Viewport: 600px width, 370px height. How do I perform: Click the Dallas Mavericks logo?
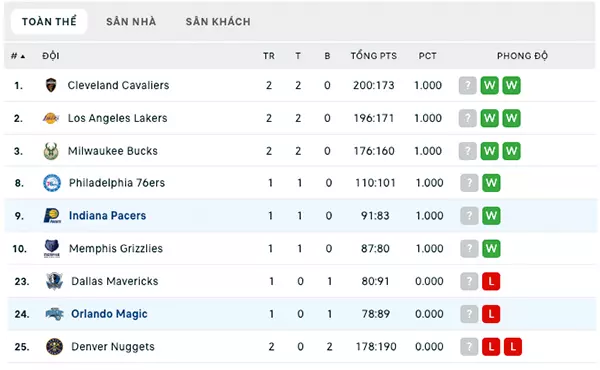point(54,281)
